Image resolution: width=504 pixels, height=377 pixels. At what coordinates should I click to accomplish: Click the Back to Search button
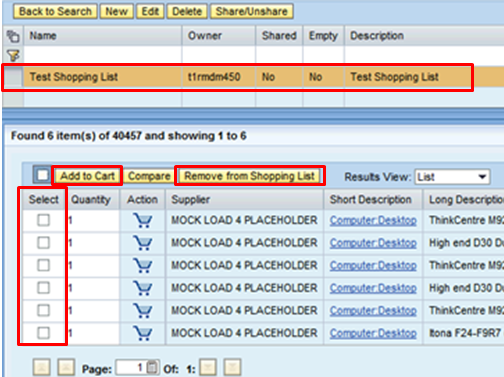pos(55,11)
